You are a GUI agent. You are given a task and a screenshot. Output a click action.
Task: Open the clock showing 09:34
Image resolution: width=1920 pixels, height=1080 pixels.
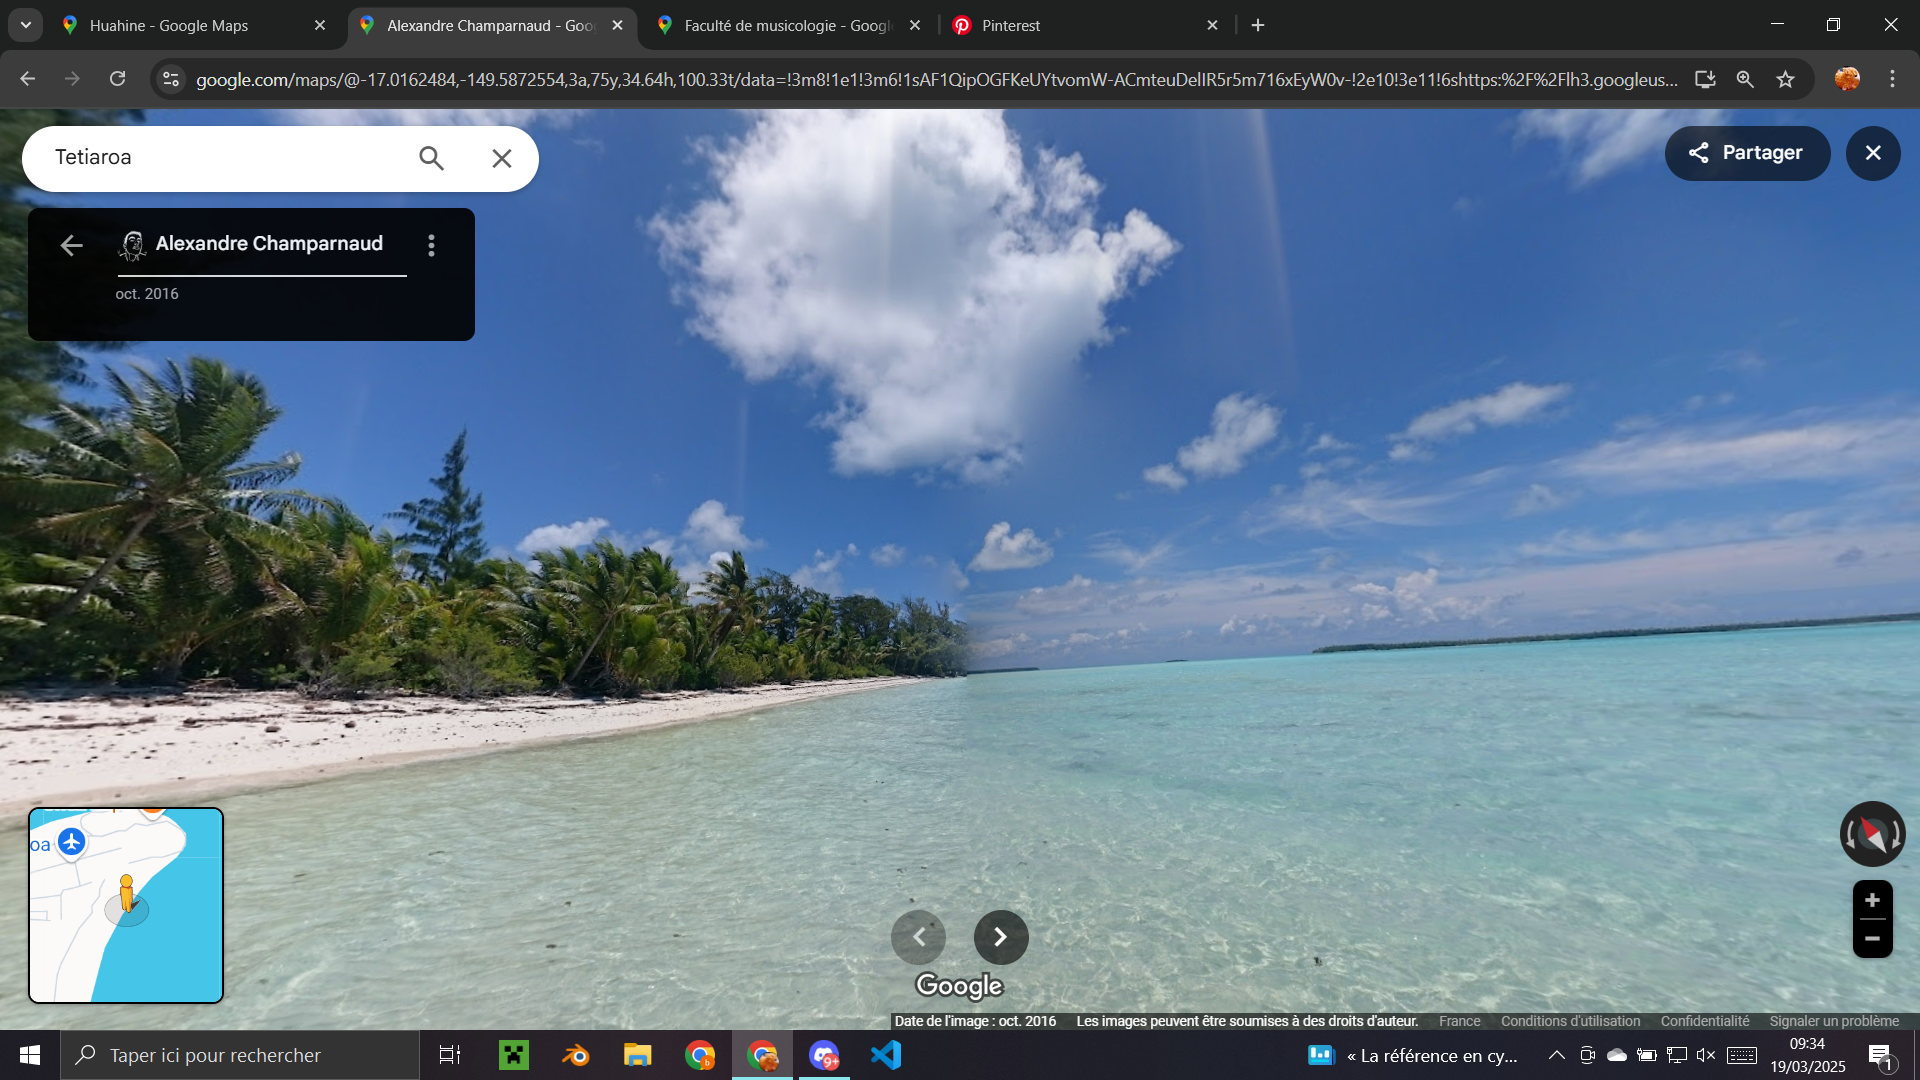pos(1807,1055)
